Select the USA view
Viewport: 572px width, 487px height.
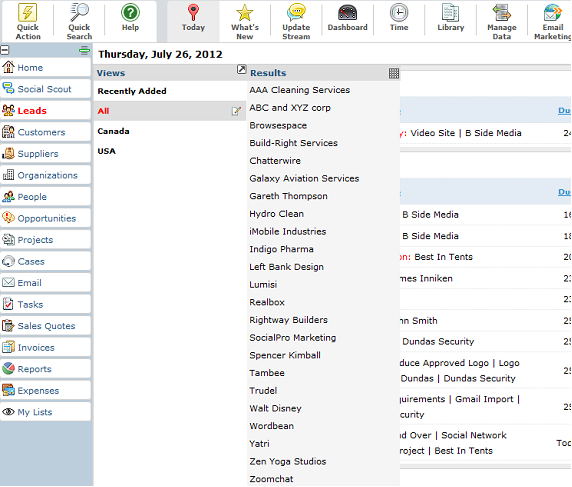click(x=107, y=151)
